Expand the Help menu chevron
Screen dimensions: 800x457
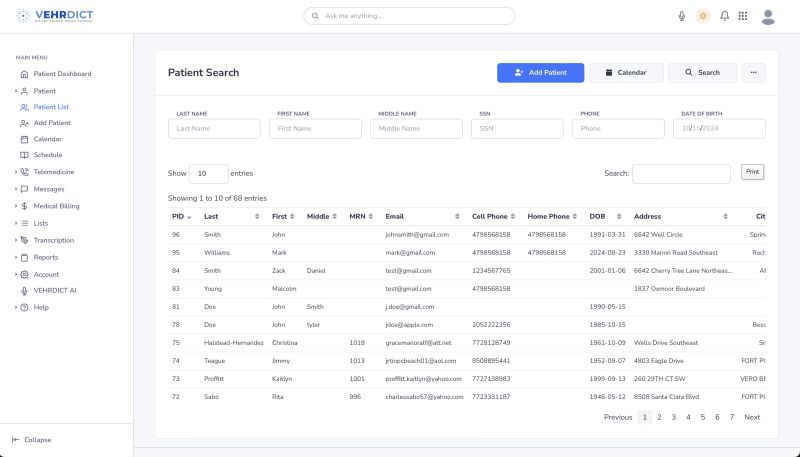point(16,308)
